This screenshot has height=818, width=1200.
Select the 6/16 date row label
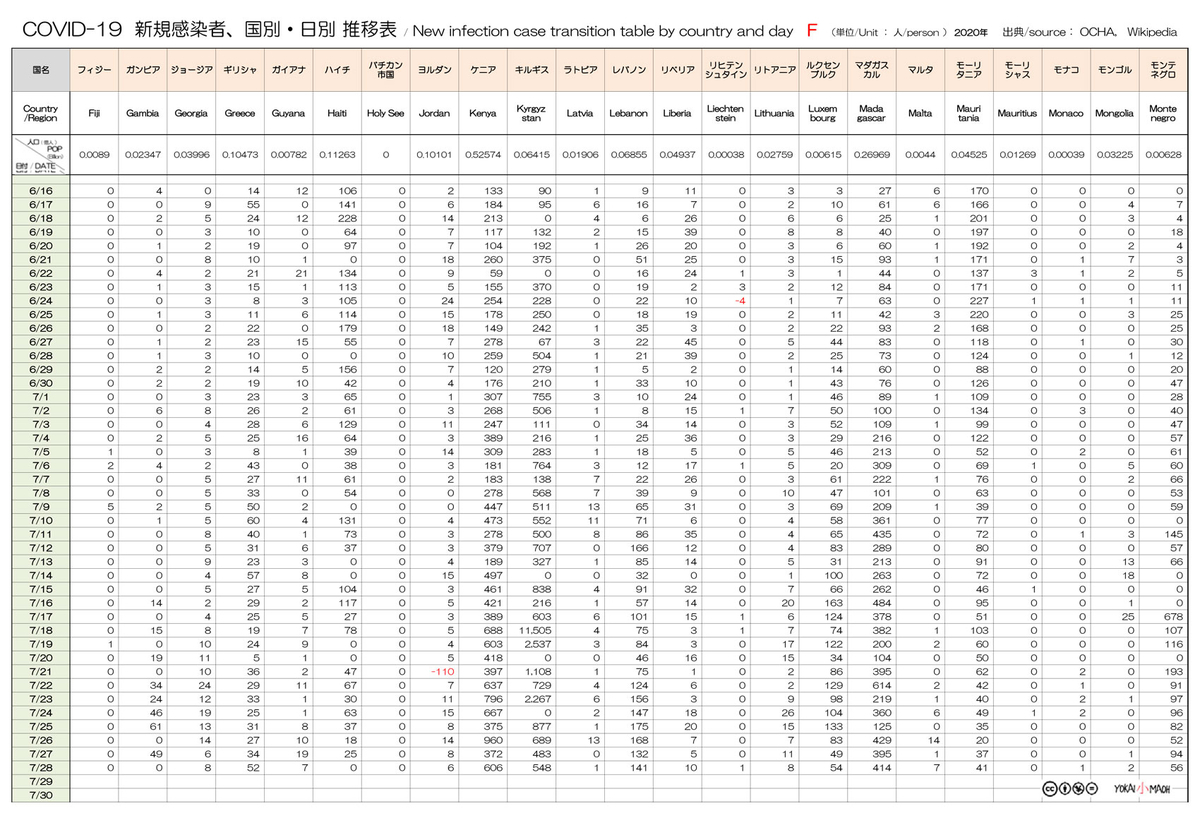click(42, 190)
